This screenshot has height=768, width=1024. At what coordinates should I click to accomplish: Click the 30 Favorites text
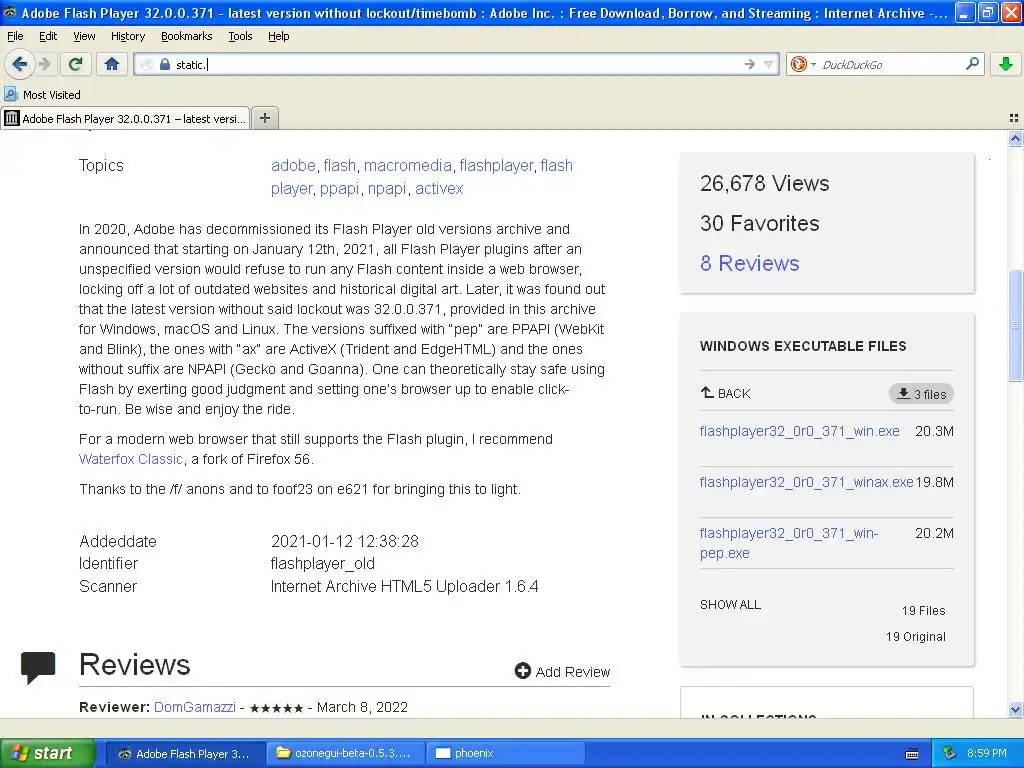coord(760,223)
